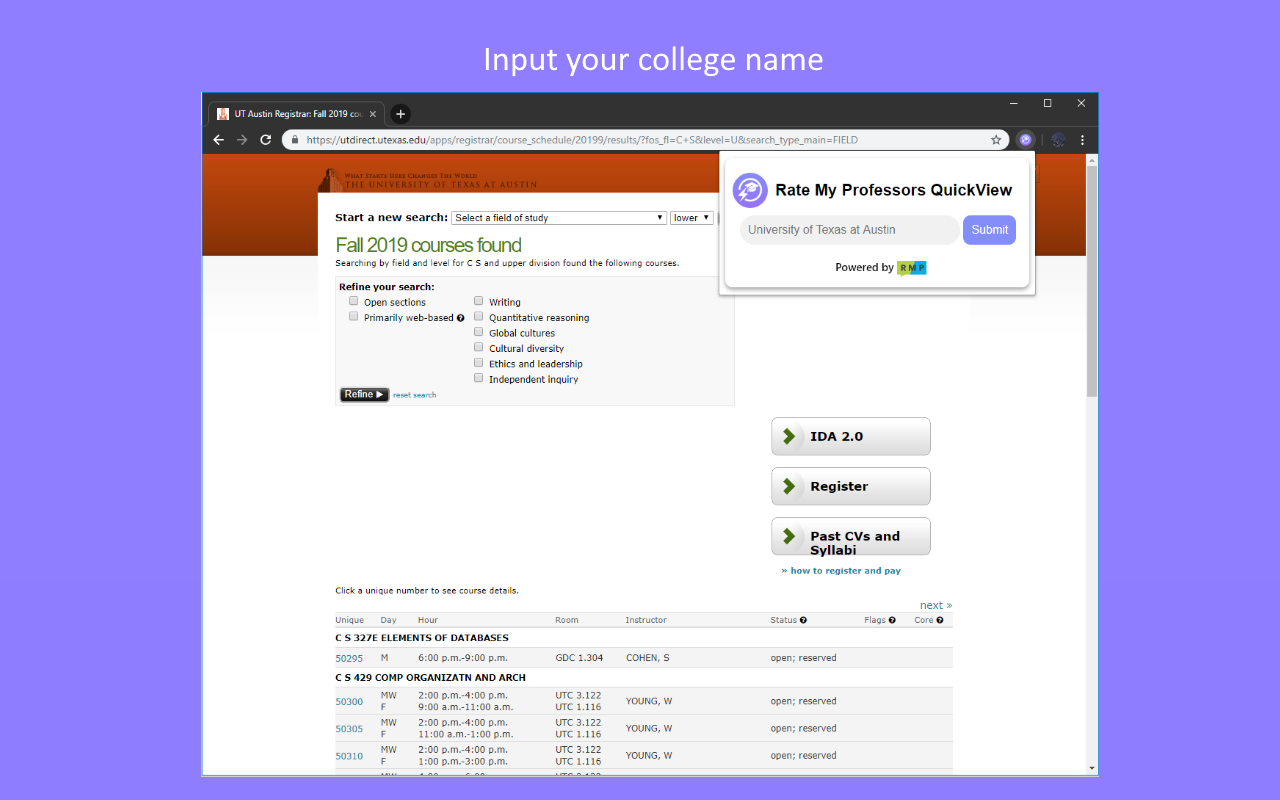
Task: Enable the Writing filter checkbox
Action: pos(478,301)
